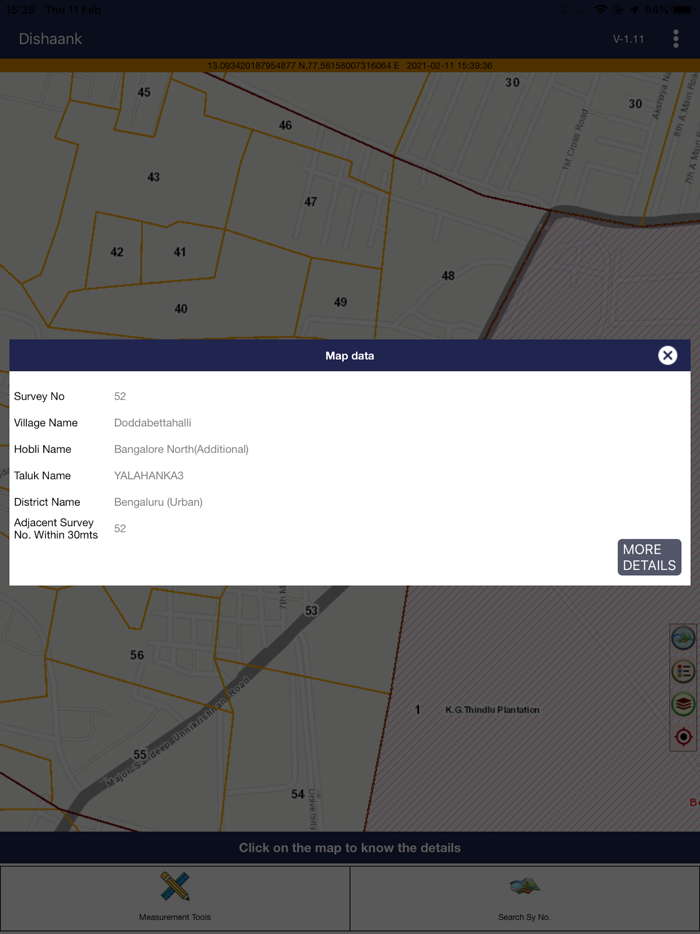Select the Doddabettahalli village value
This screenshot has height=934, width=700.
(x=153, y=423)
